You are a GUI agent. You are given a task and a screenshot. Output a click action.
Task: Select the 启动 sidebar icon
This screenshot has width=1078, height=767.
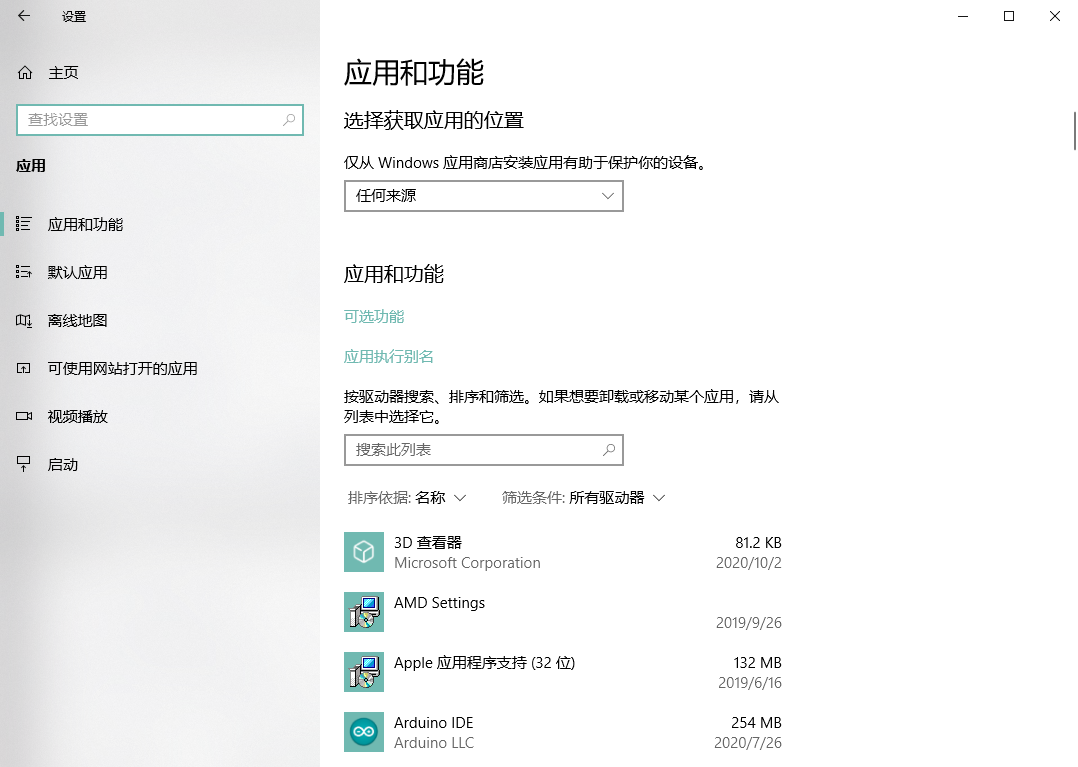[24, 465]
